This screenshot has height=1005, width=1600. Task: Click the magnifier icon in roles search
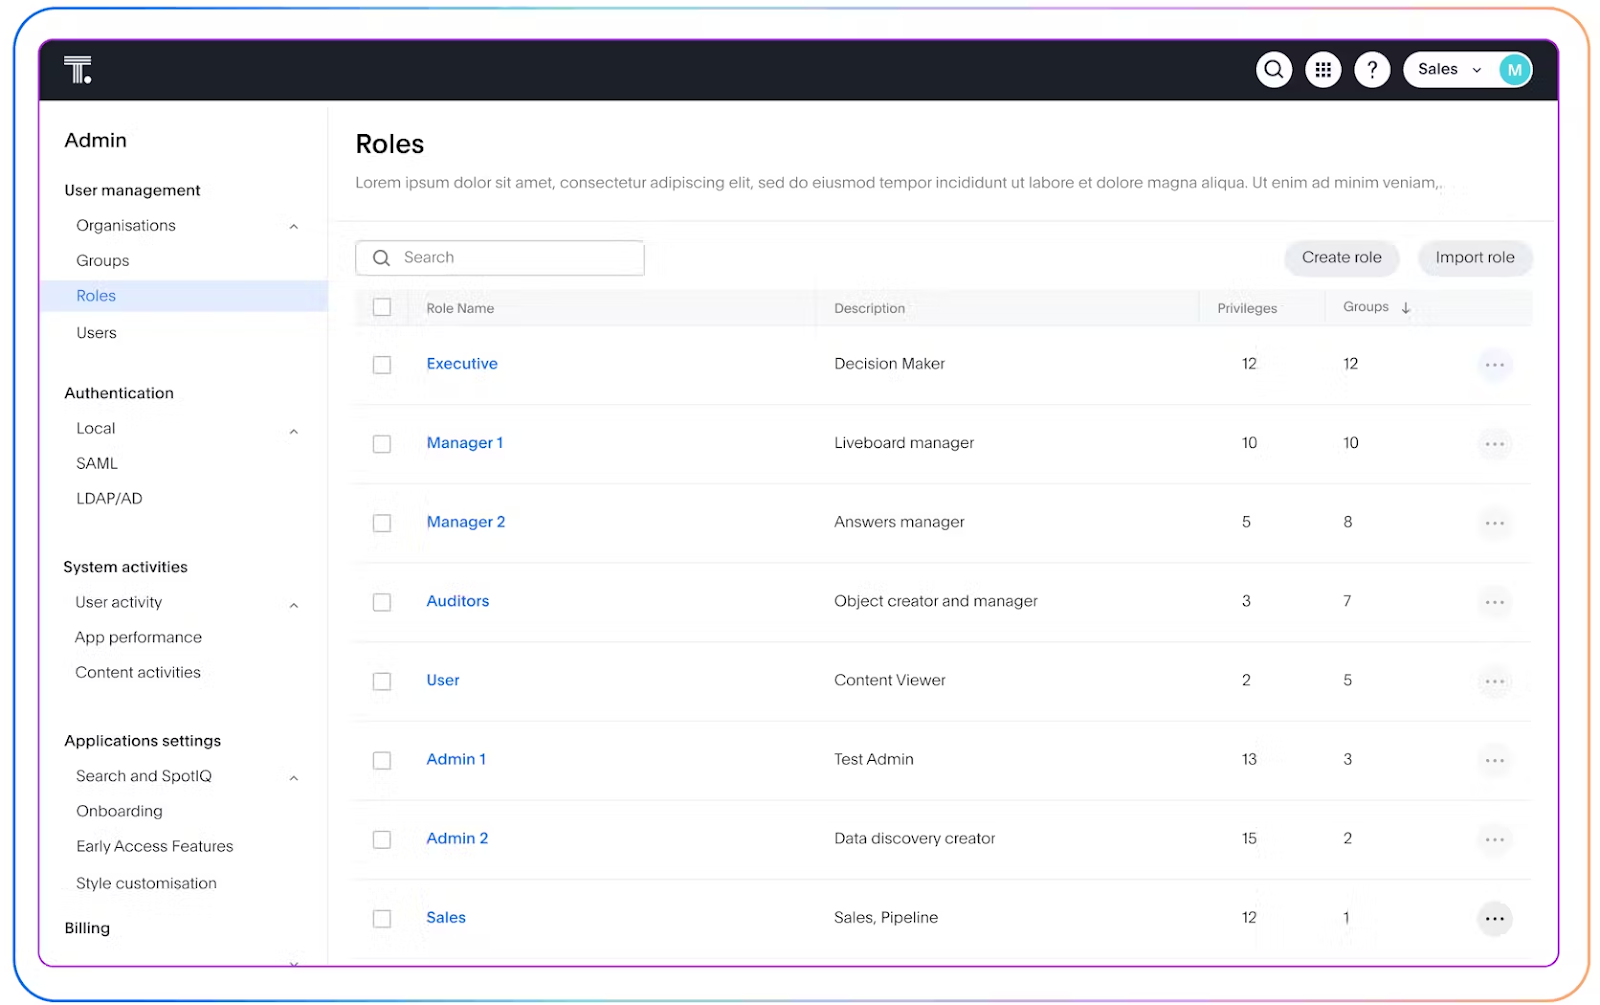(x=381, y=258)
